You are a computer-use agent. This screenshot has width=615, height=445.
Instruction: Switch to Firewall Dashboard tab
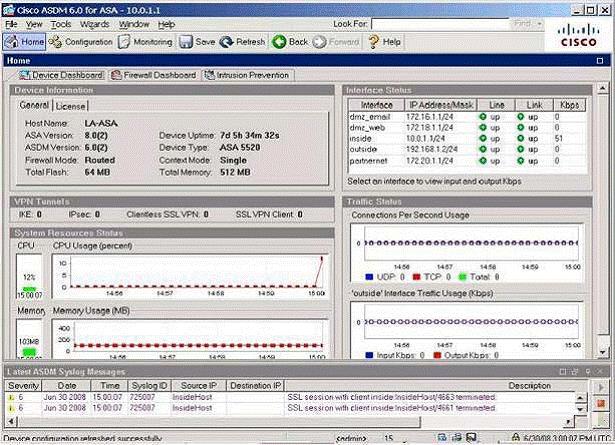click(x=154, y=75)
